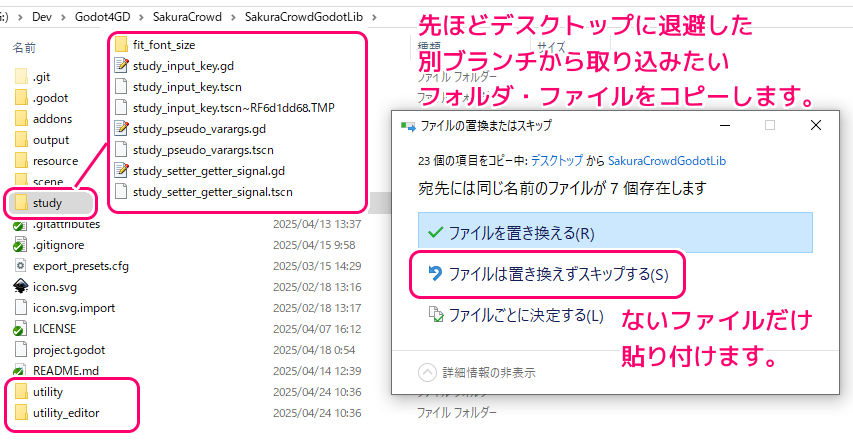Click the LICENSE file icon
853x442 pixels.
tap(20, 329)
